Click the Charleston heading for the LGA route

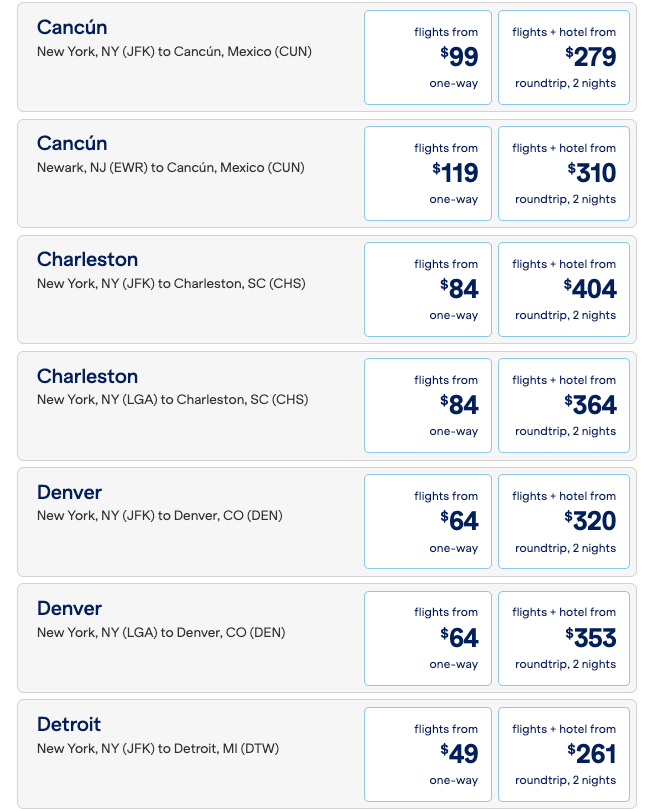coord(87,376)
